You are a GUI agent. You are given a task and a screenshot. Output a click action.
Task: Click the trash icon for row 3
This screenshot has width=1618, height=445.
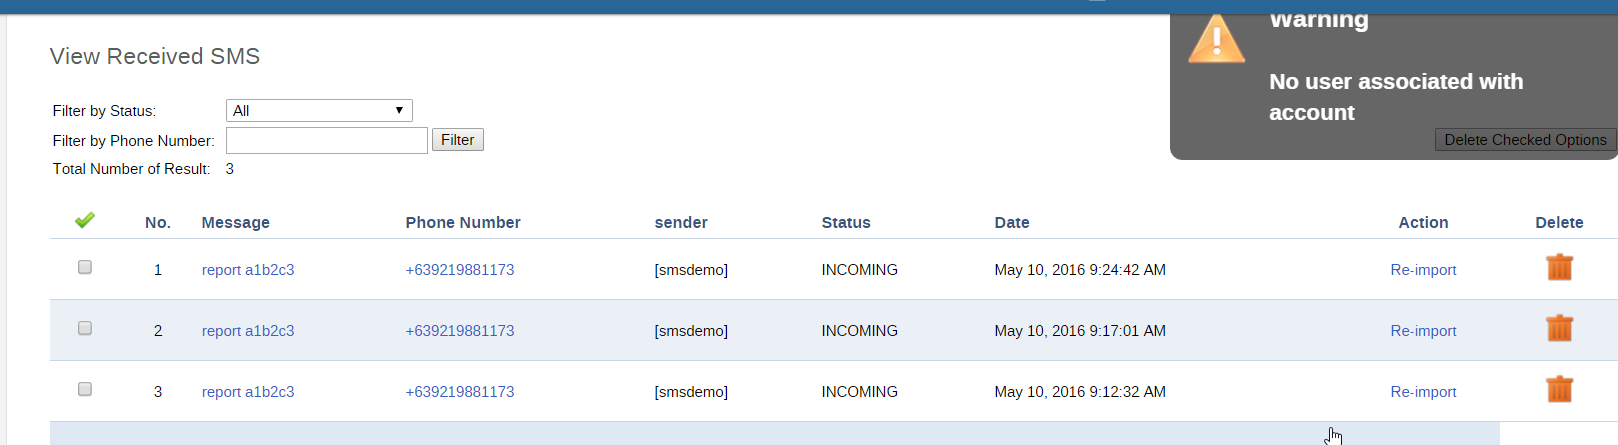pos(1559,390)
